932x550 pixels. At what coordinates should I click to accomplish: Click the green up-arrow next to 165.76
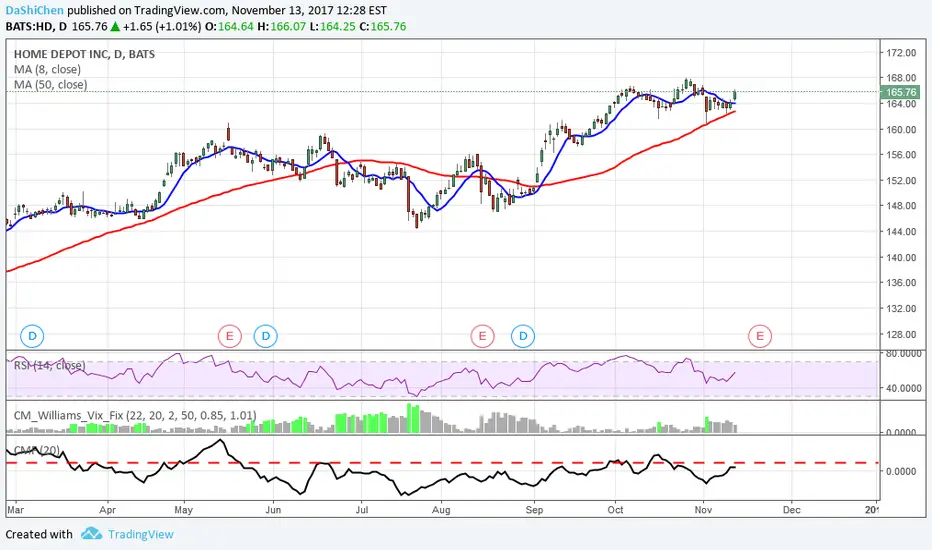[x=115, y=27]
